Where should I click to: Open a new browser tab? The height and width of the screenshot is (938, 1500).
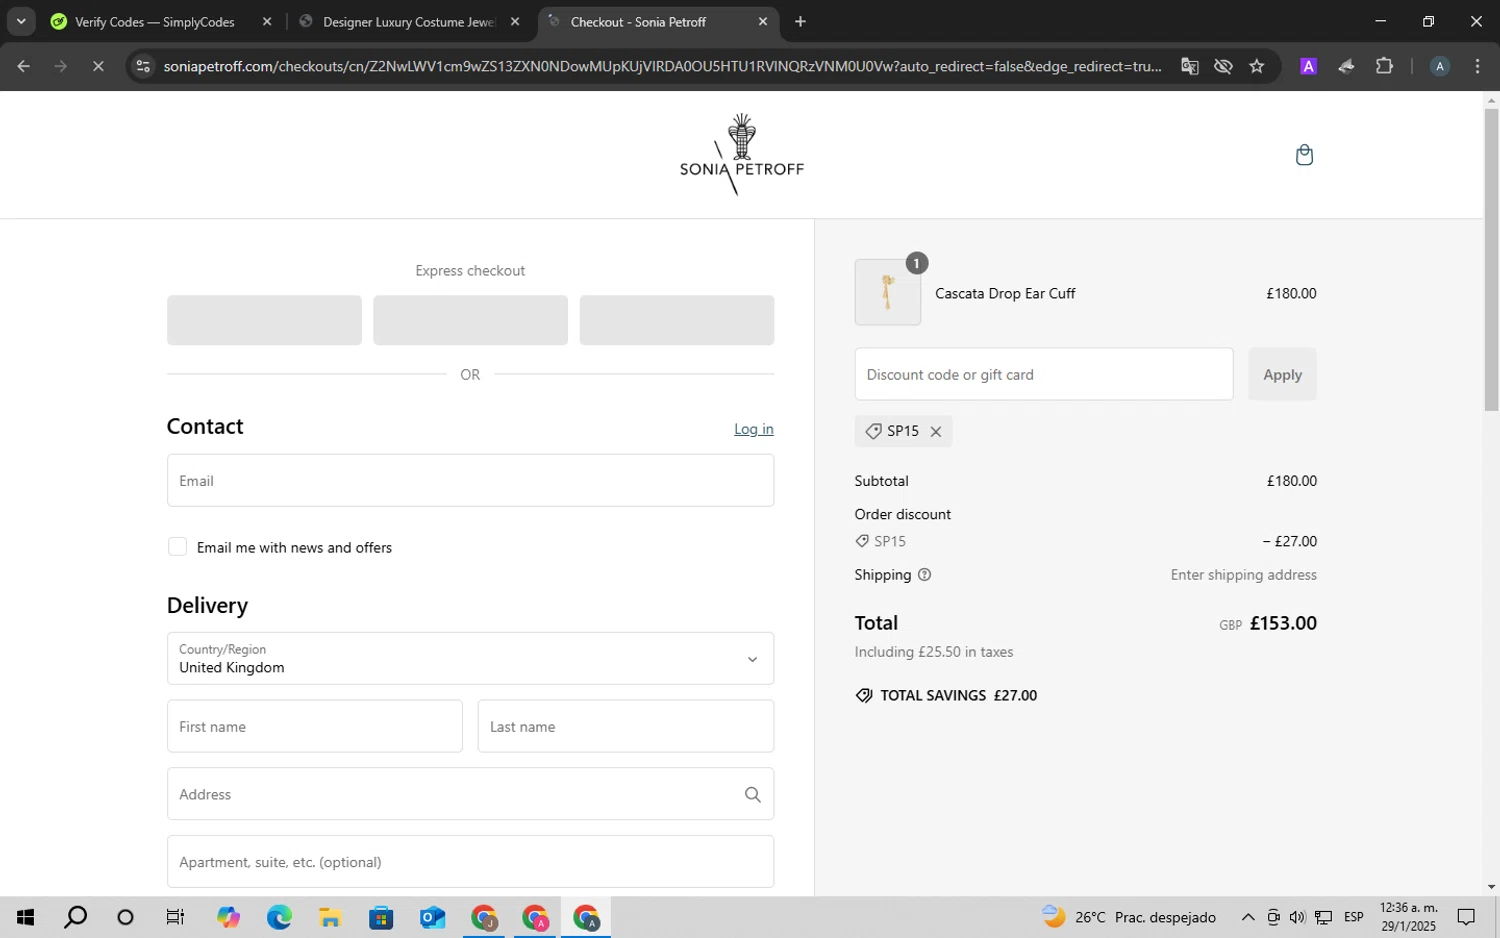pyautogui.click(x=800, y=21)
